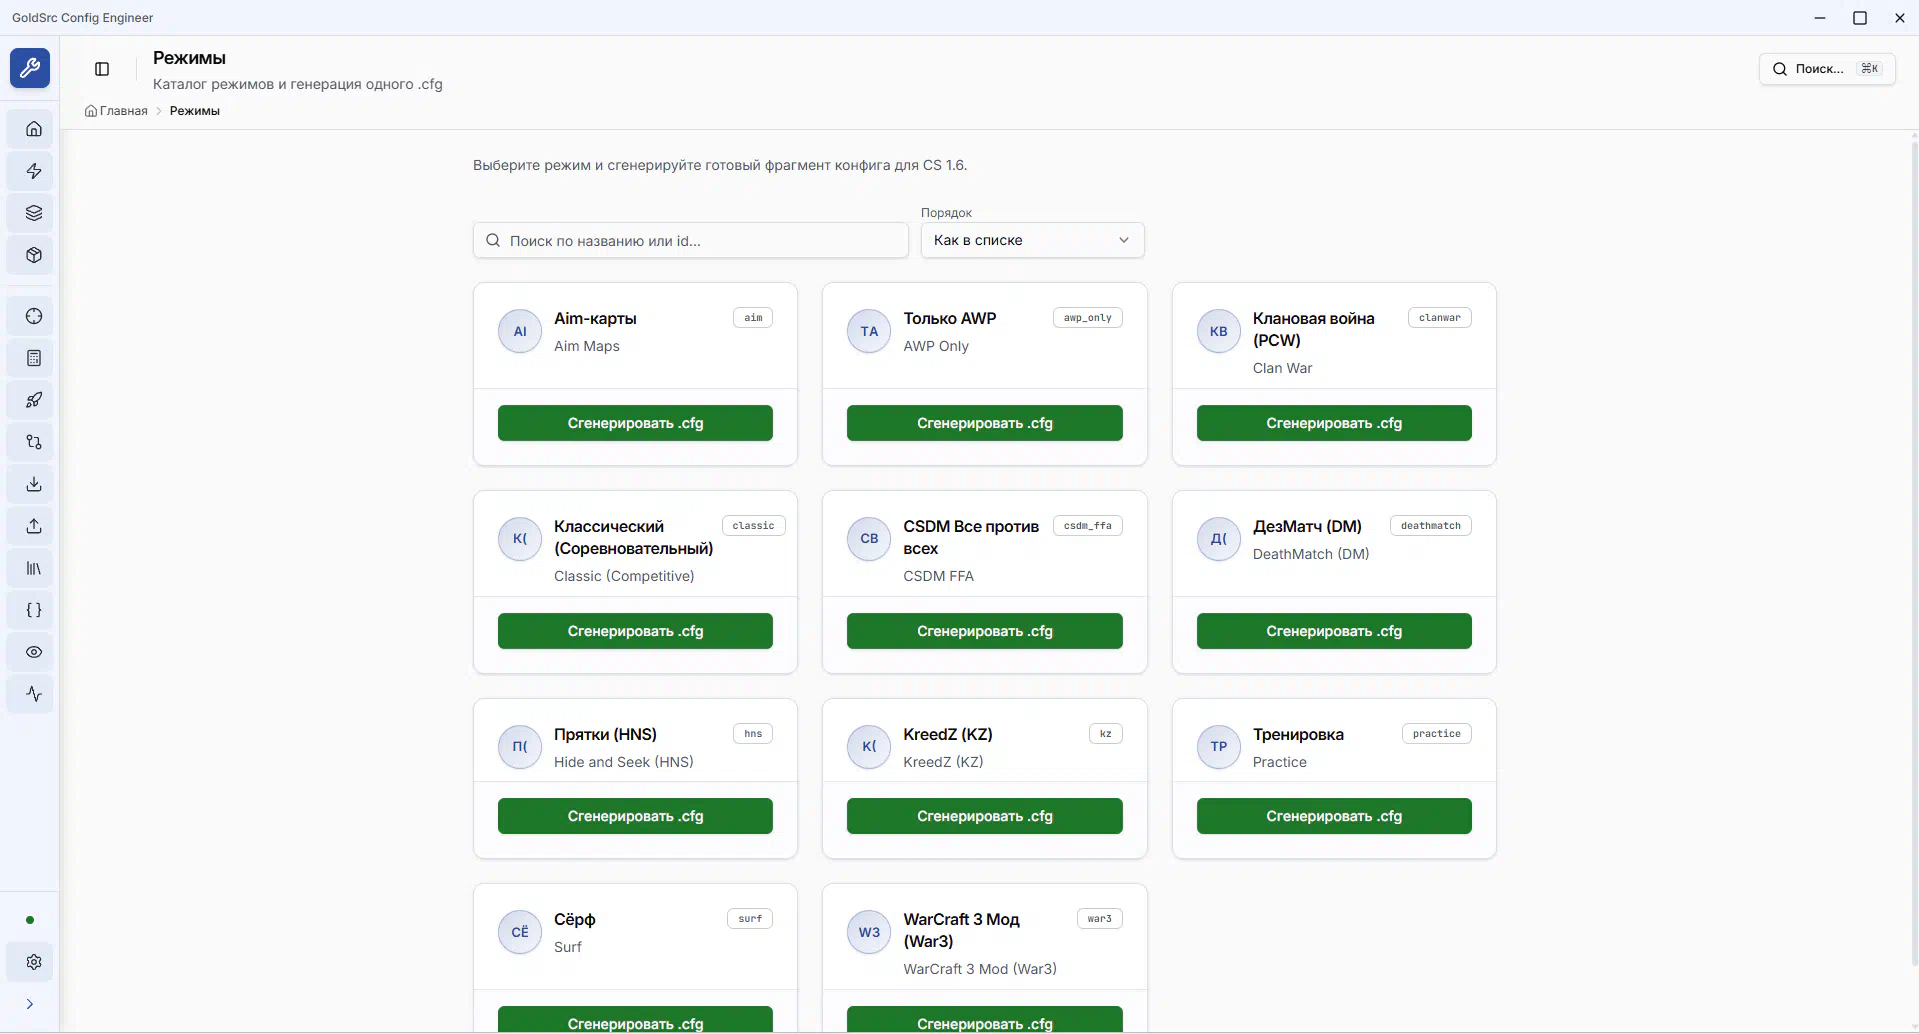Open the calculator sidebar icon
The height and width of the screenshot is (1034, 1919).
[34, 358]
